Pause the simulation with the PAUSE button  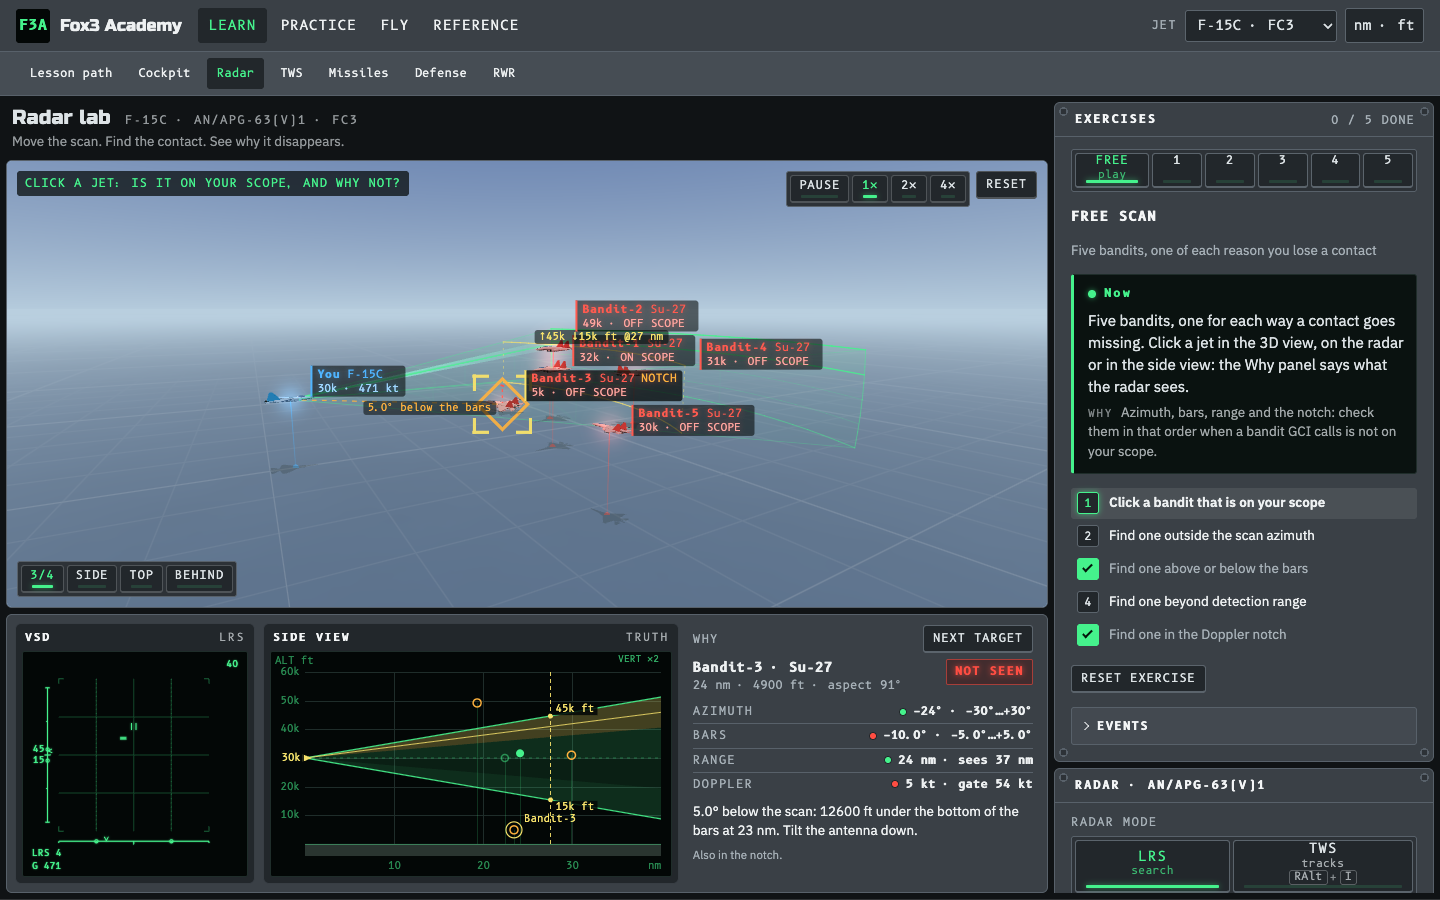coord(819,186)
